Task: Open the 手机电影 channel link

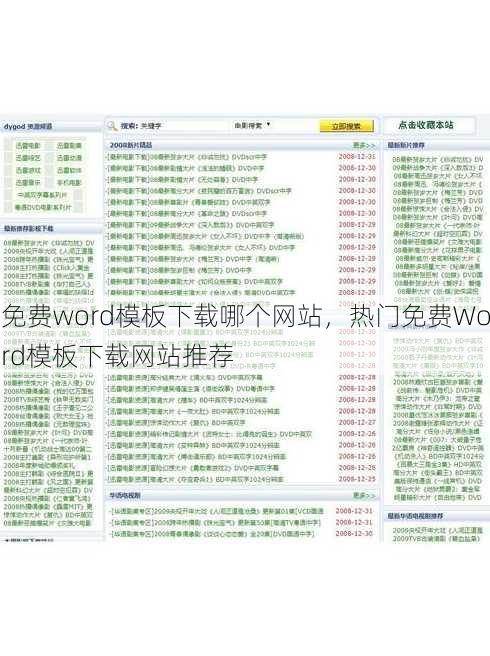Action: point(69,183)
